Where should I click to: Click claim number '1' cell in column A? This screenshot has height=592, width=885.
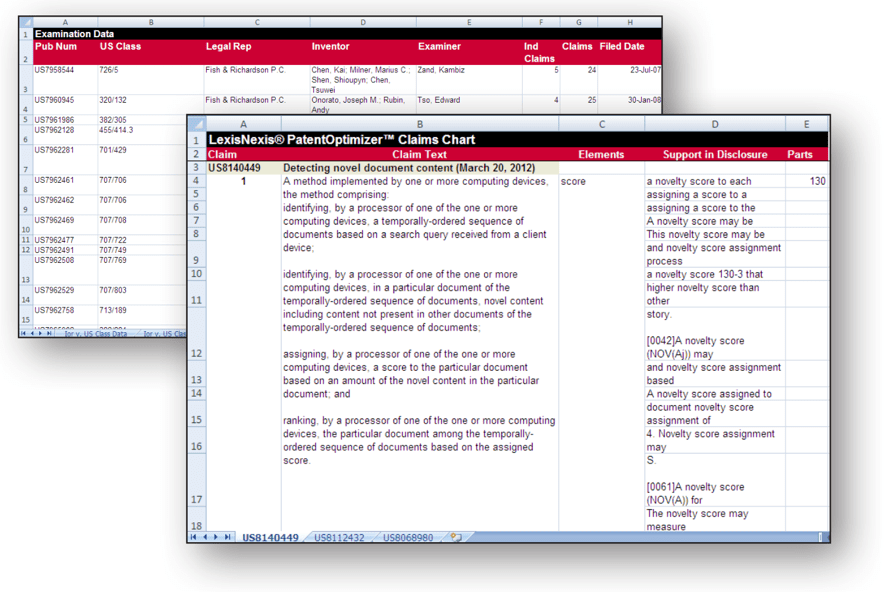click(243, 181)
